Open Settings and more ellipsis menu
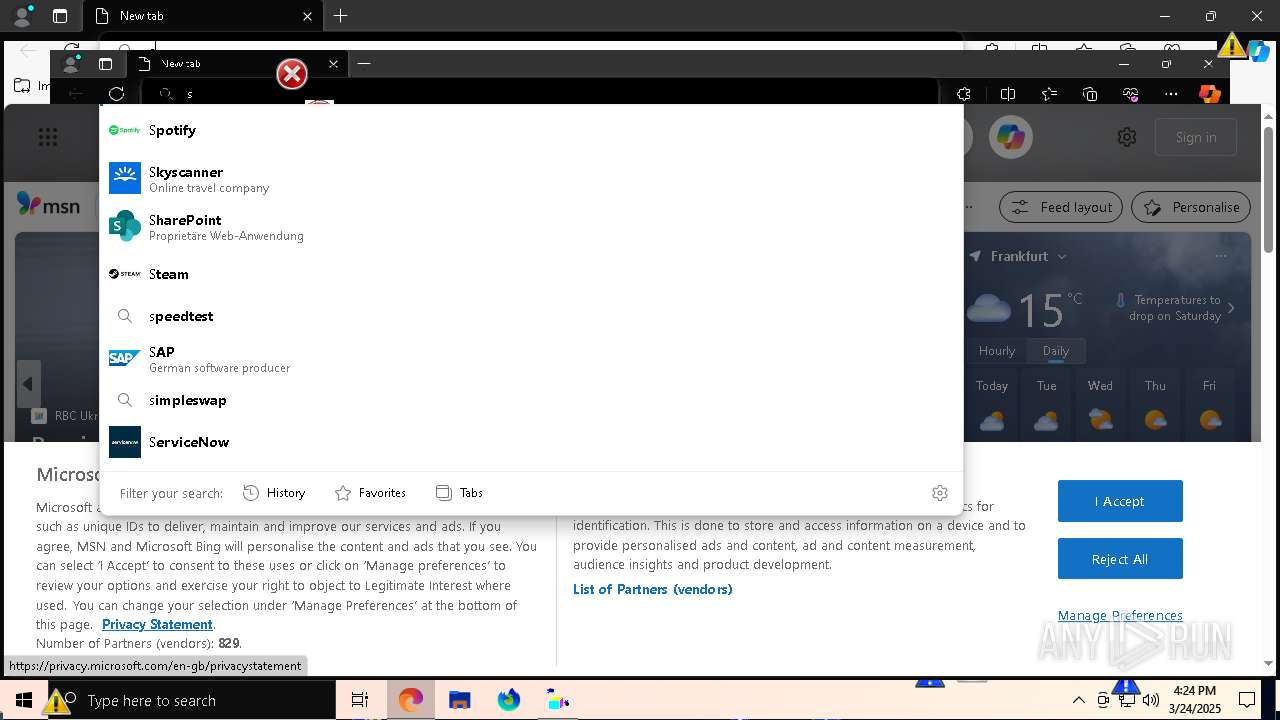The image size is (1280, 720). [x=1171, y=94]
